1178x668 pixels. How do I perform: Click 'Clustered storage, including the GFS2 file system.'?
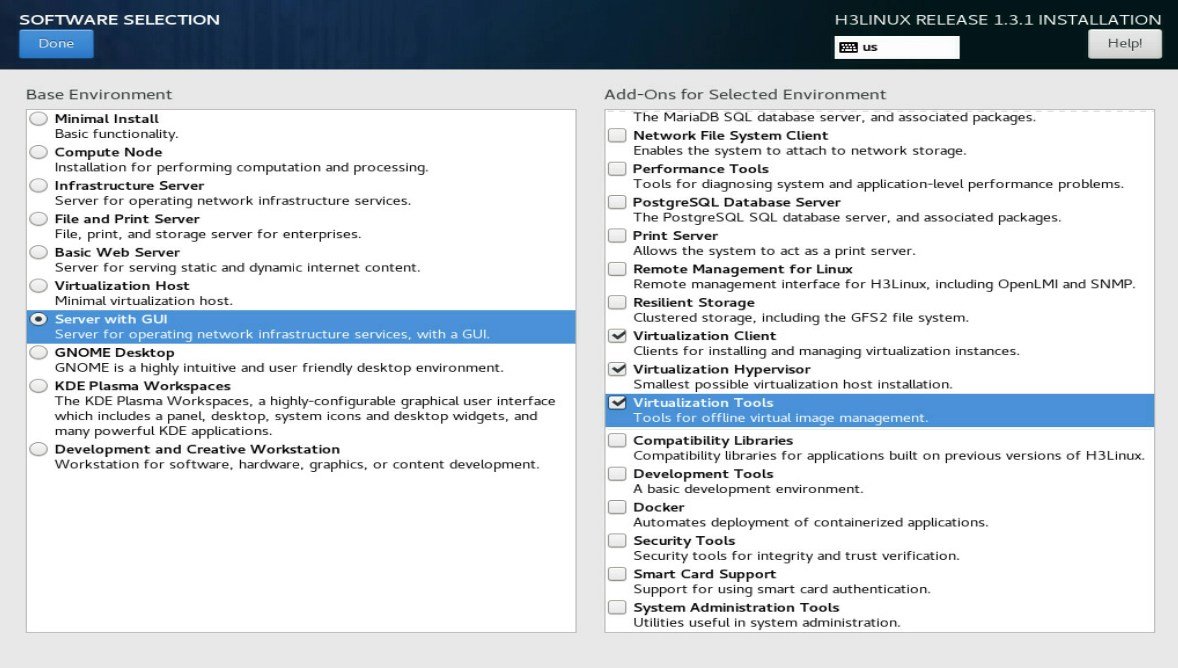click(x=801, y=318)
